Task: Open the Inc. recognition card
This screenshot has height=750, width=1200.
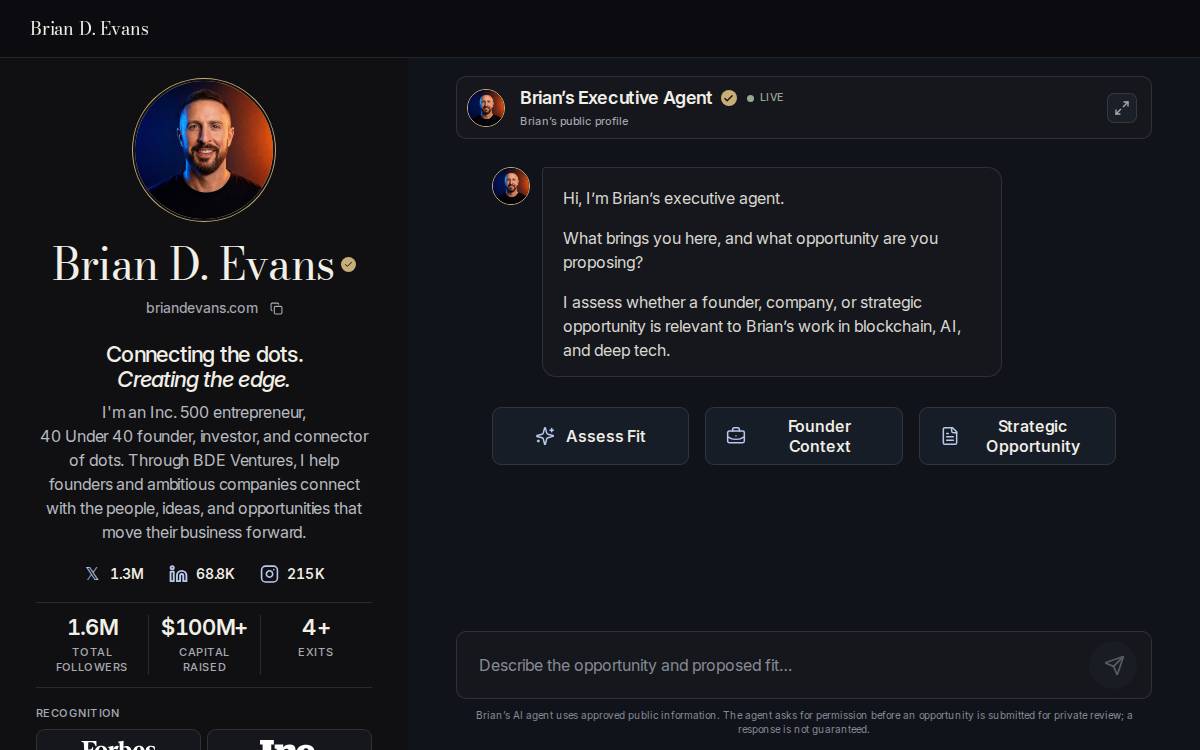Action: (x=289, y=740)
